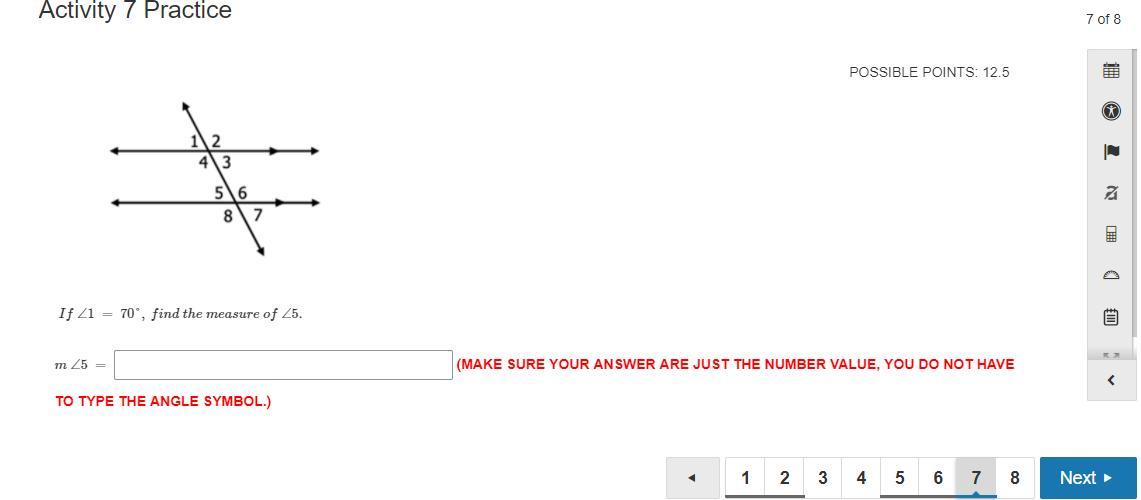This screenshot has height=500, width=1141.
Task: Collapse the tools sidebar chevron
Action: (x=1110, y=380)
